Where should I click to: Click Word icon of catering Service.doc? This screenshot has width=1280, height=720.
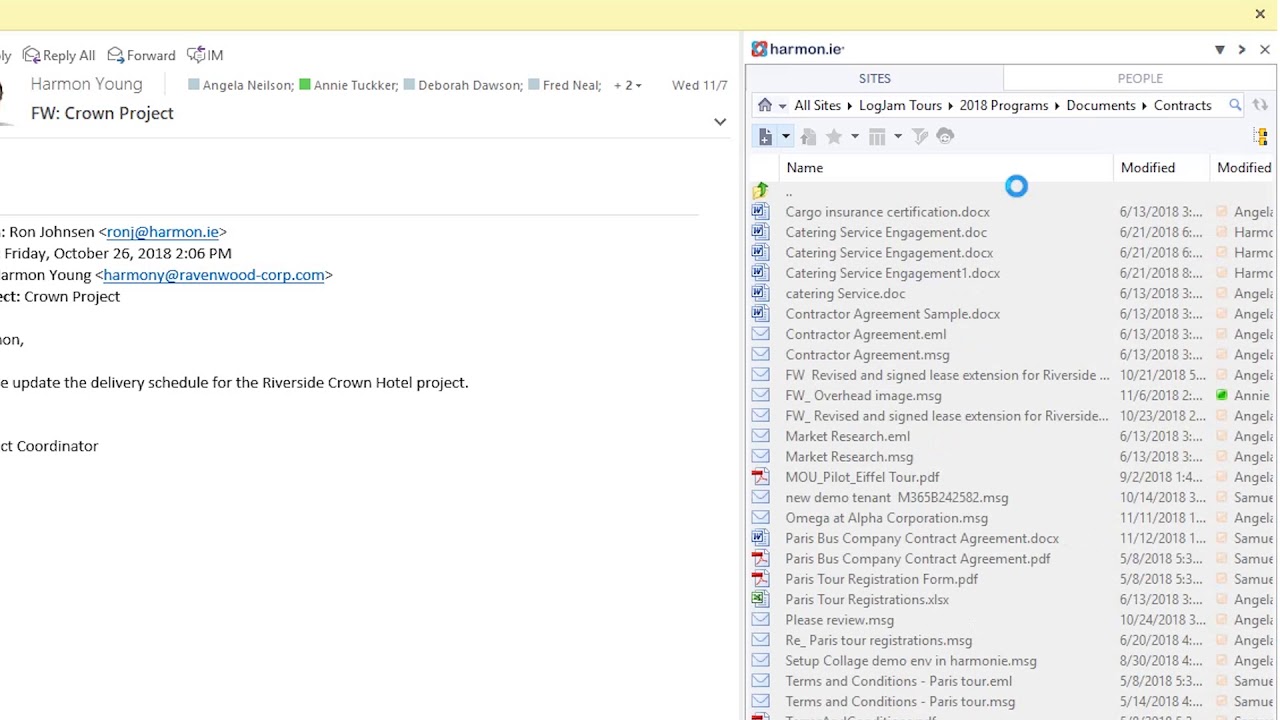point(761,293)
